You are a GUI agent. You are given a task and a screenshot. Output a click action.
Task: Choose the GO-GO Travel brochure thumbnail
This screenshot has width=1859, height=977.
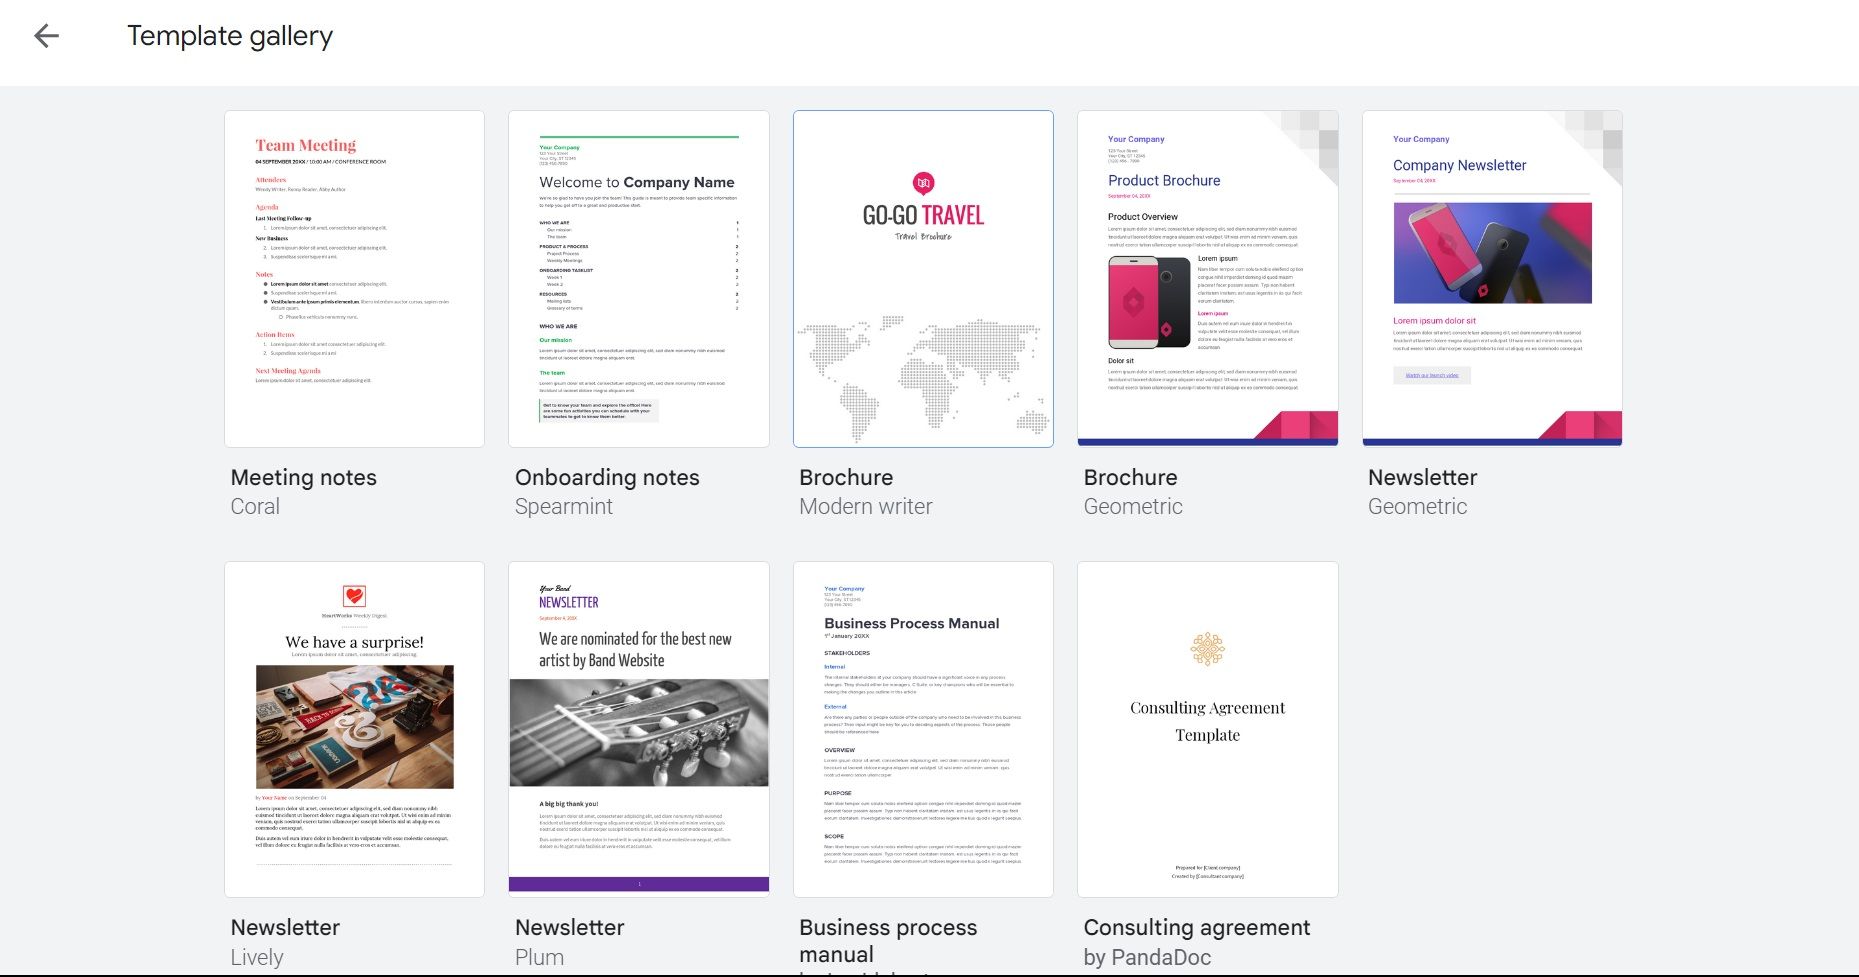point(923,279)
